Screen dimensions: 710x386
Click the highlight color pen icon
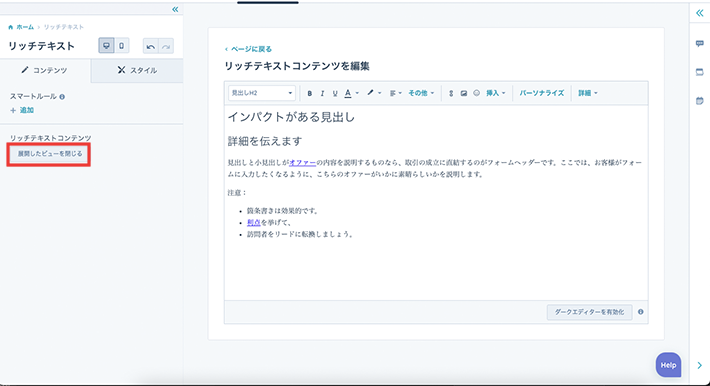pos(370,92)
